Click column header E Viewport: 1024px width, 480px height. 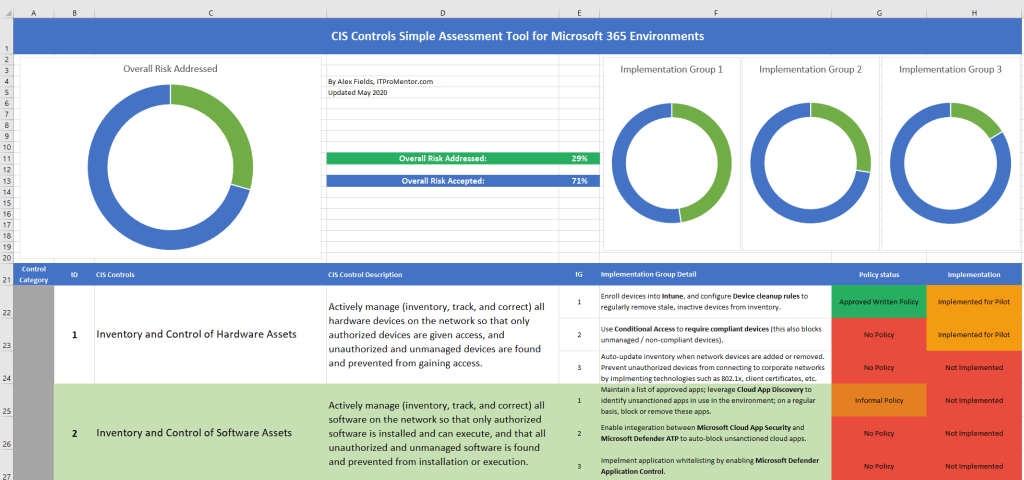coord(579,13)
